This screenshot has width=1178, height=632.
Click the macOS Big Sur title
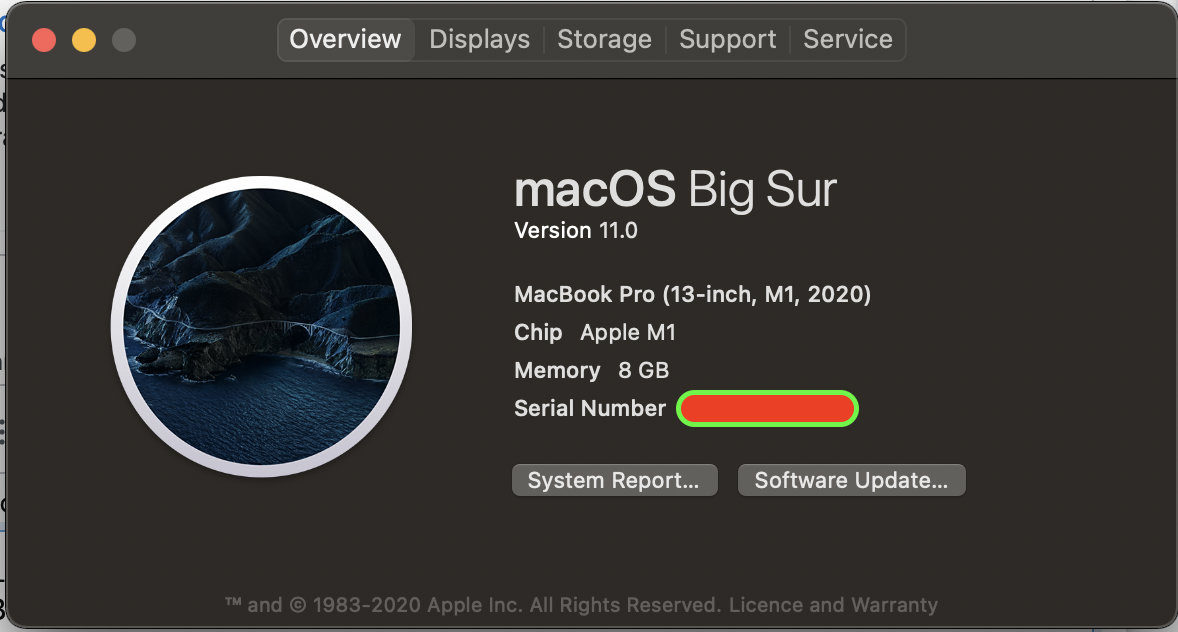(x=675, y=190)
